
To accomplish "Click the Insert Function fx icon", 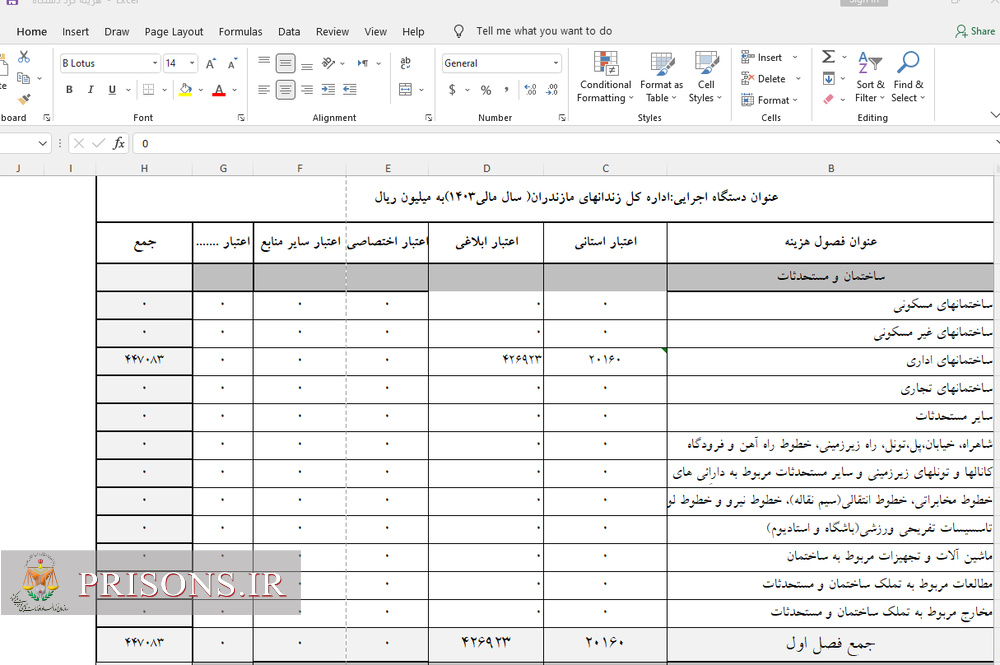I will coord(119,143).
